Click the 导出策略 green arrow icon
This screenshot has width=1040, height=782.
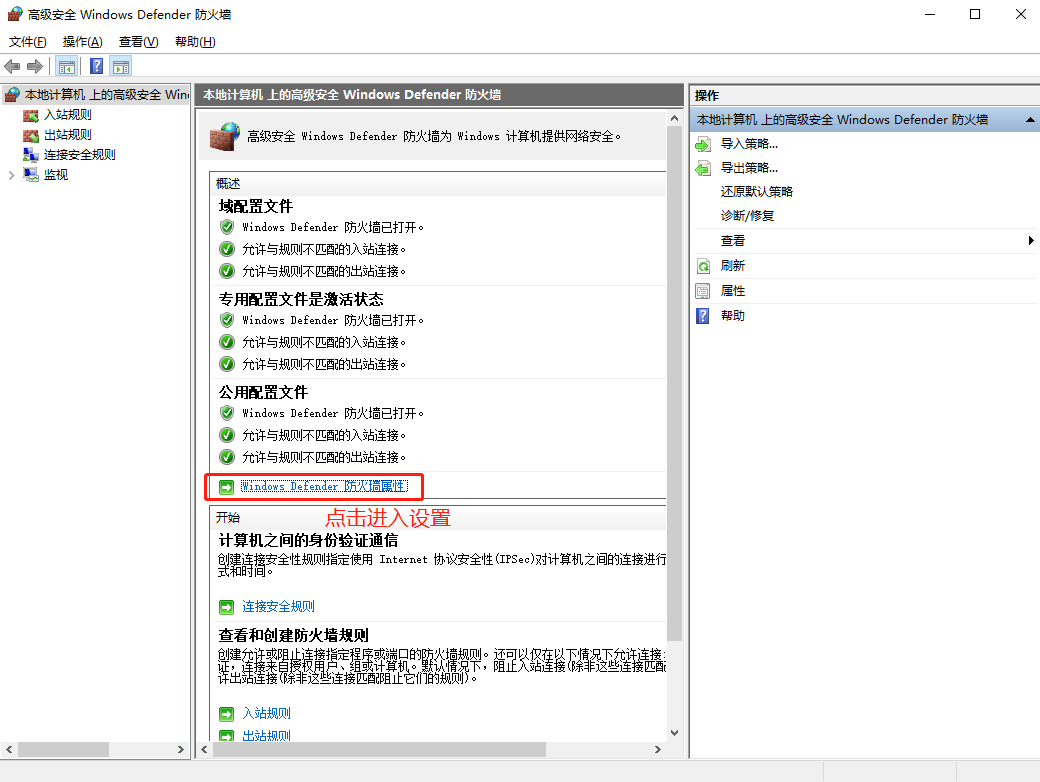(x=703, y=168)
